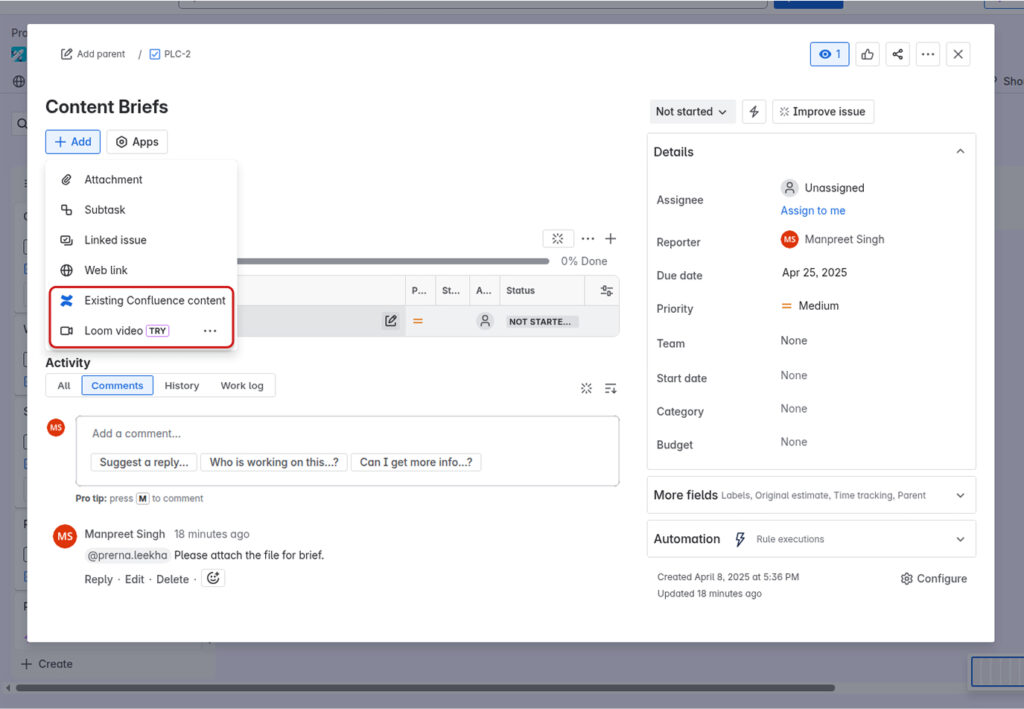Click the summarize comments sparkle icon
This screenshot has height=709, width=1024.
point(586,388)
